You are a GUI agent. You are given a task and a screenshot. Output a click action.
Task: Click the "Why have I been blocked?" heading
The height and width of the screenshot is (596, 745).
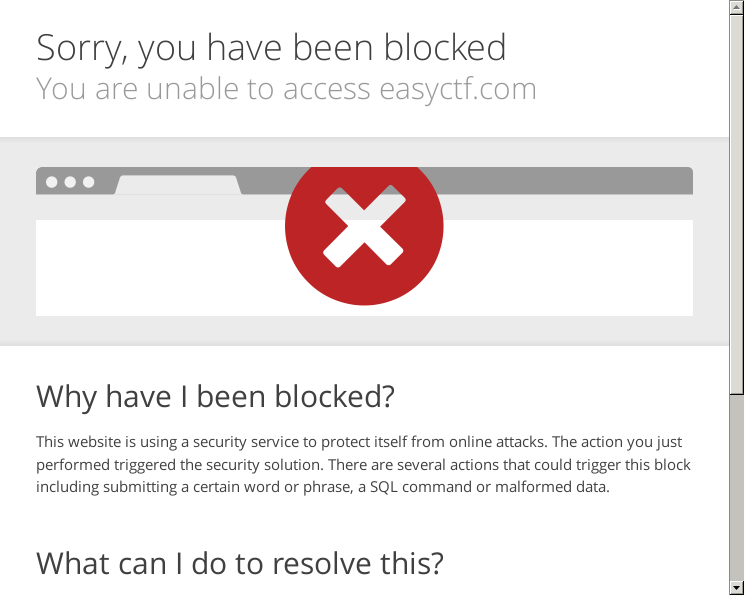pos(215,396)
